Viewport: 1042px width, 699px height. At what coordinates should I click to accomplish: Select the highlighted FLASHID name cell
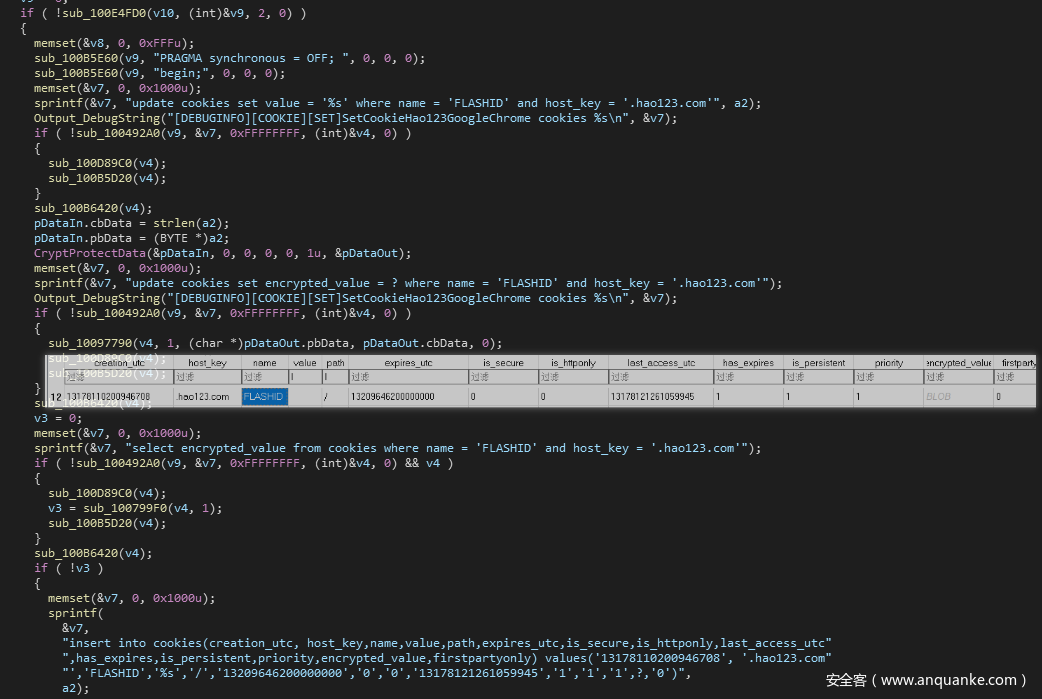click(264, 397)
